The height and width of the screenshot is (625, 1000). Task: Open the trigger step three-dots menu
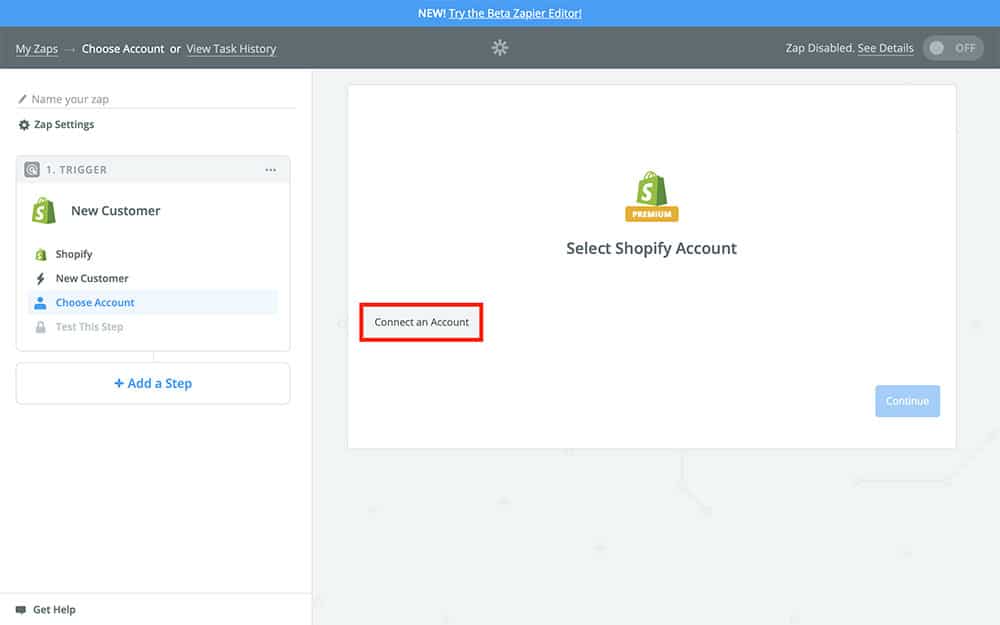[270, 170]
